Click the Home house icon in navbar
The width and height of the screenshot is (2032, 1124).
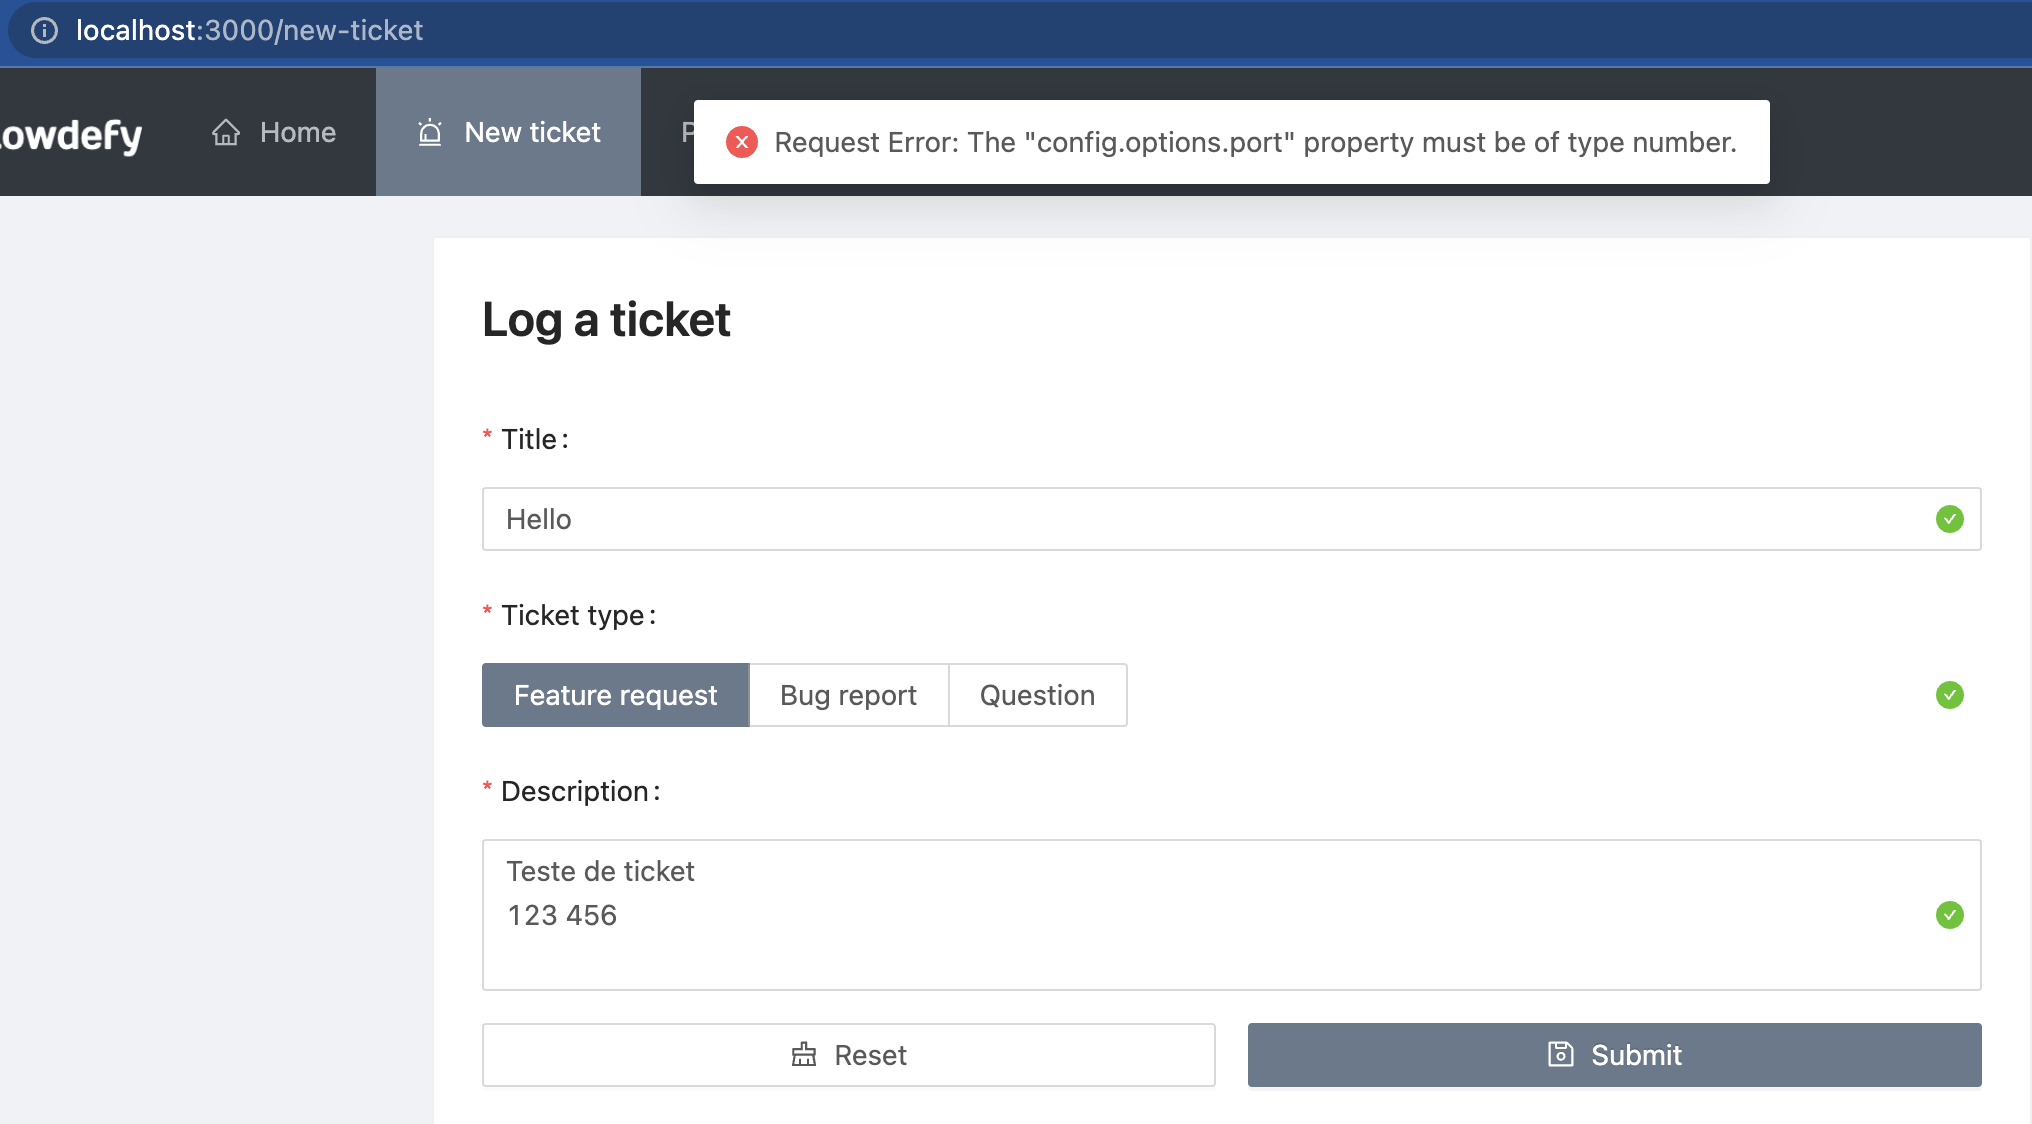click(x=224, y=131)
